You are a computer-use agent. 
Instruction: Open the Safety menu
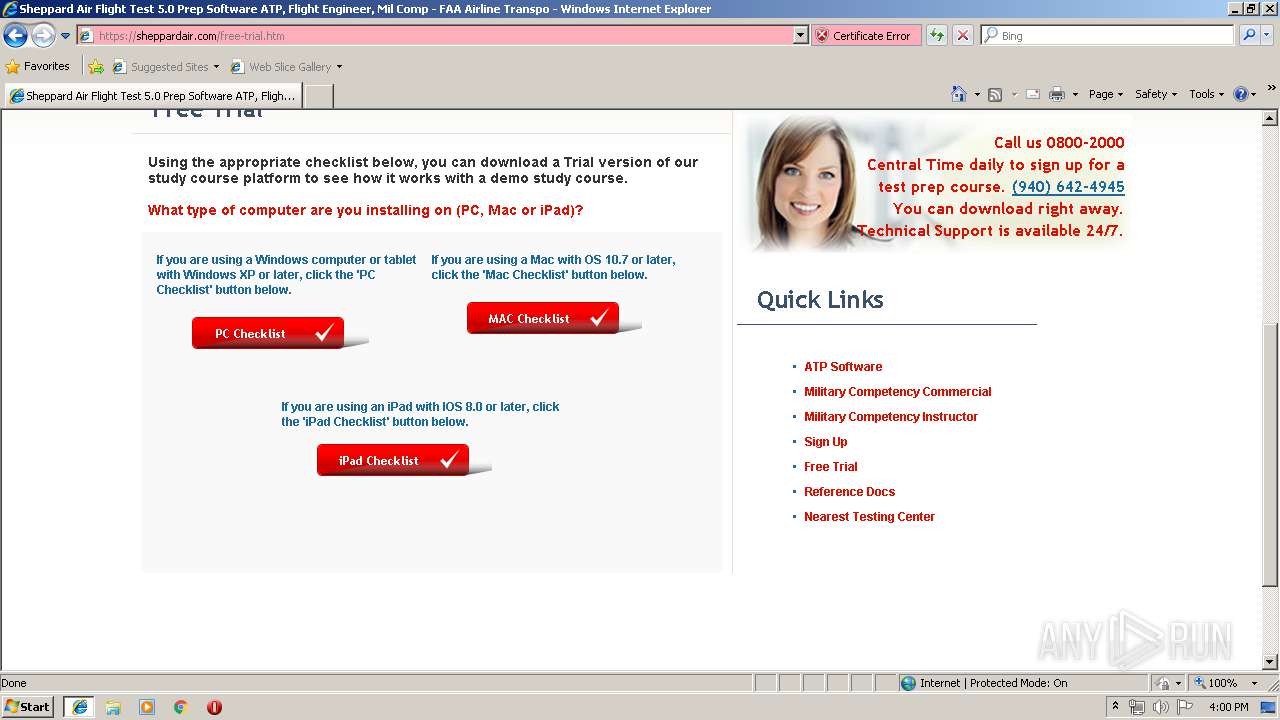1155,94
